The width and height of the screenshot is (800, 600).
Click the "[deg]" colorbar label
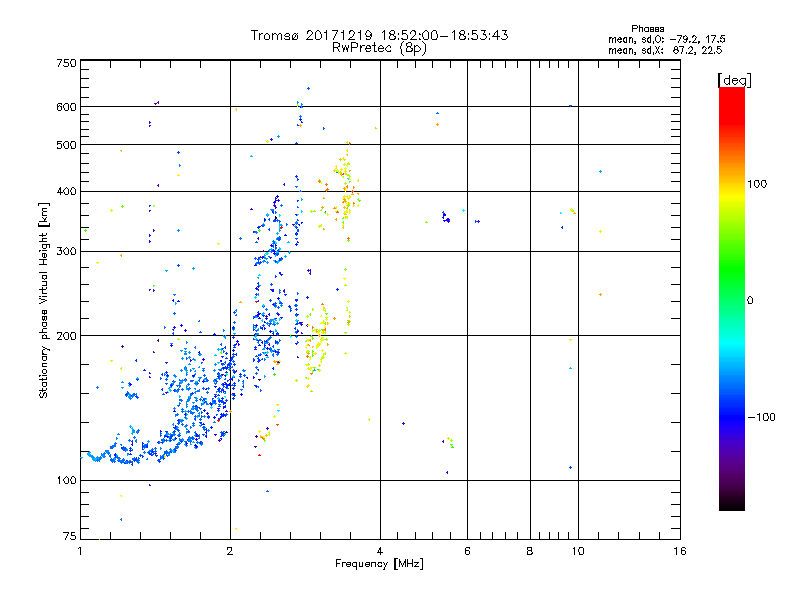734,80
